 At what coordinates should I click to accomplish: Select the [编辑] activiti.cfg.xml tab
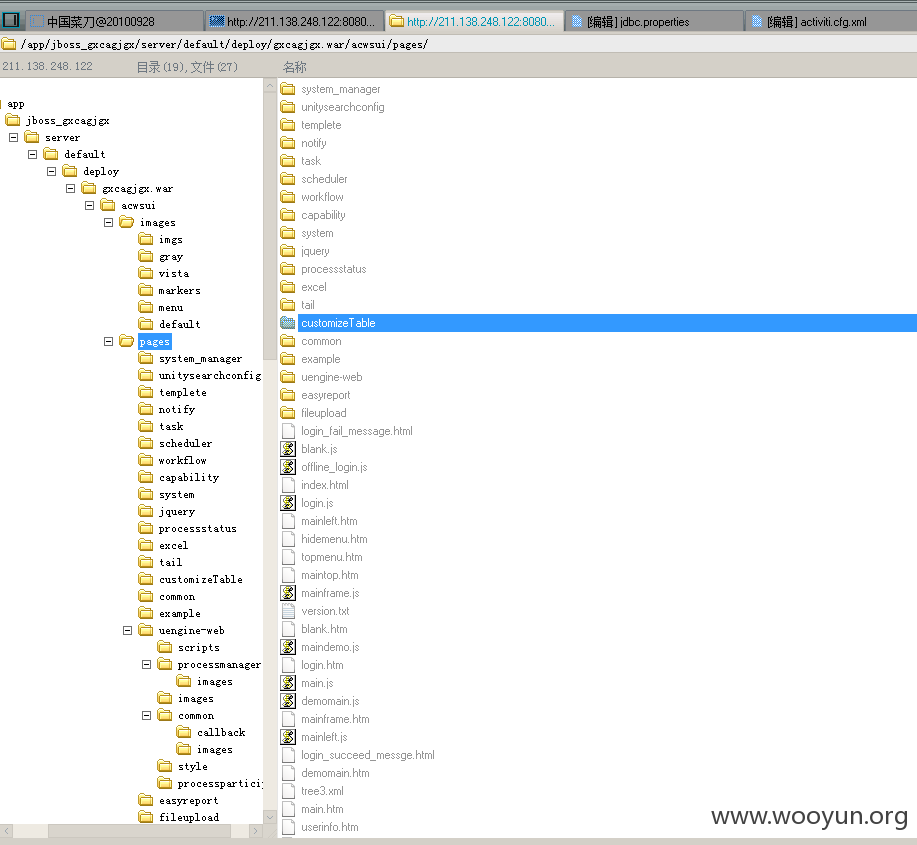(832, 22)
